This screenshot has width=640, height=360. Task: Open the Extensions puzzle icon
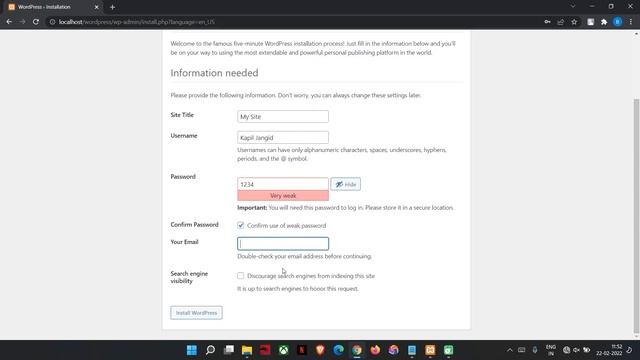click(x=604, y=22)
